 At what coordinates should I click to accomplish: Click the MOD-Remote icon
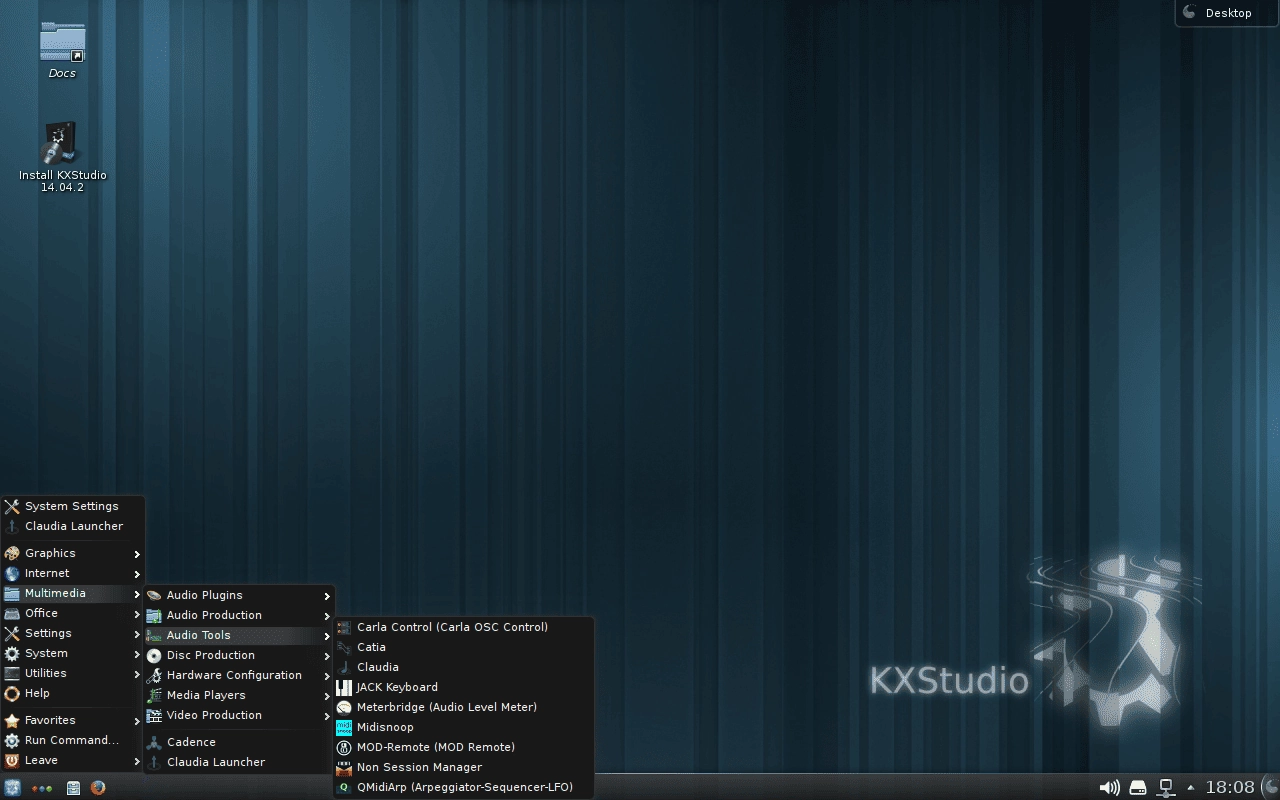click(x=344, y=747)
